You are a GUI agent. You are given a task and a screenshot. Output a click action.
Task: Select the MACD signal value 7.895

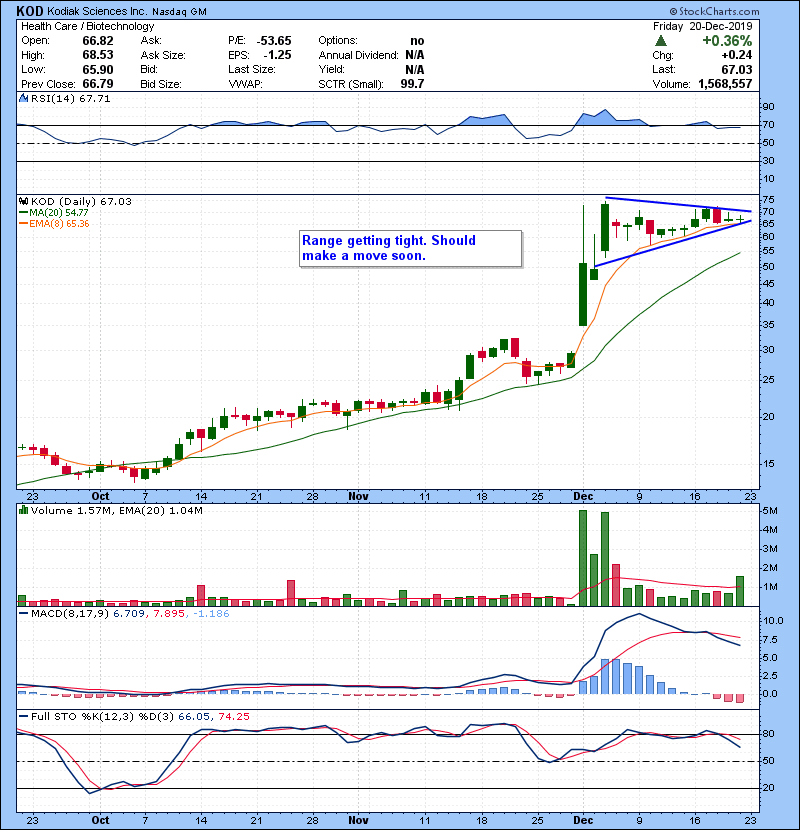[169, 614]
